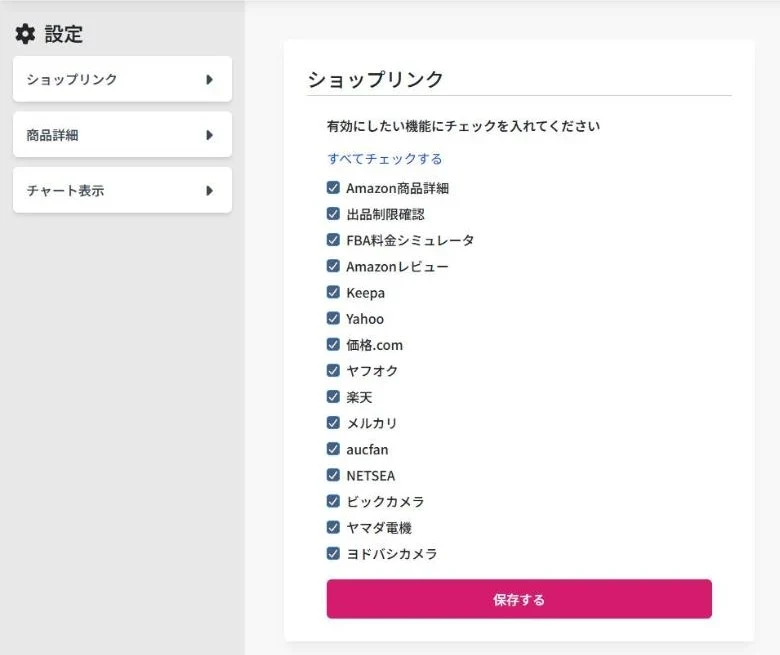Image resolution: width=780 pixels, height=655 pixels.
Task: Expand the 商品詳細 sidebar arrow
Action: pos(209,135)
